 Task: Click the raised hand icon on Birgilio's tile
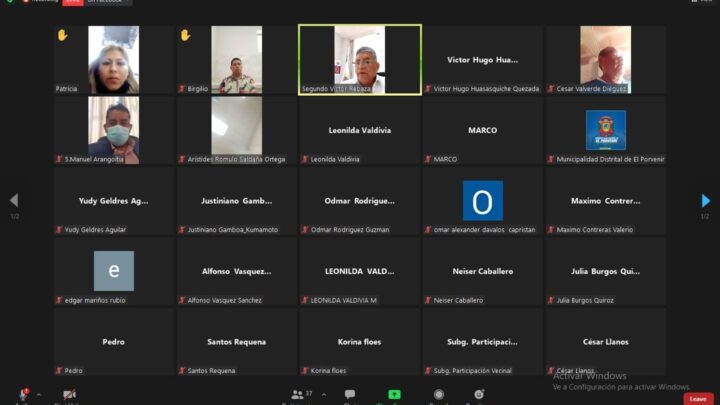point(186,35)
